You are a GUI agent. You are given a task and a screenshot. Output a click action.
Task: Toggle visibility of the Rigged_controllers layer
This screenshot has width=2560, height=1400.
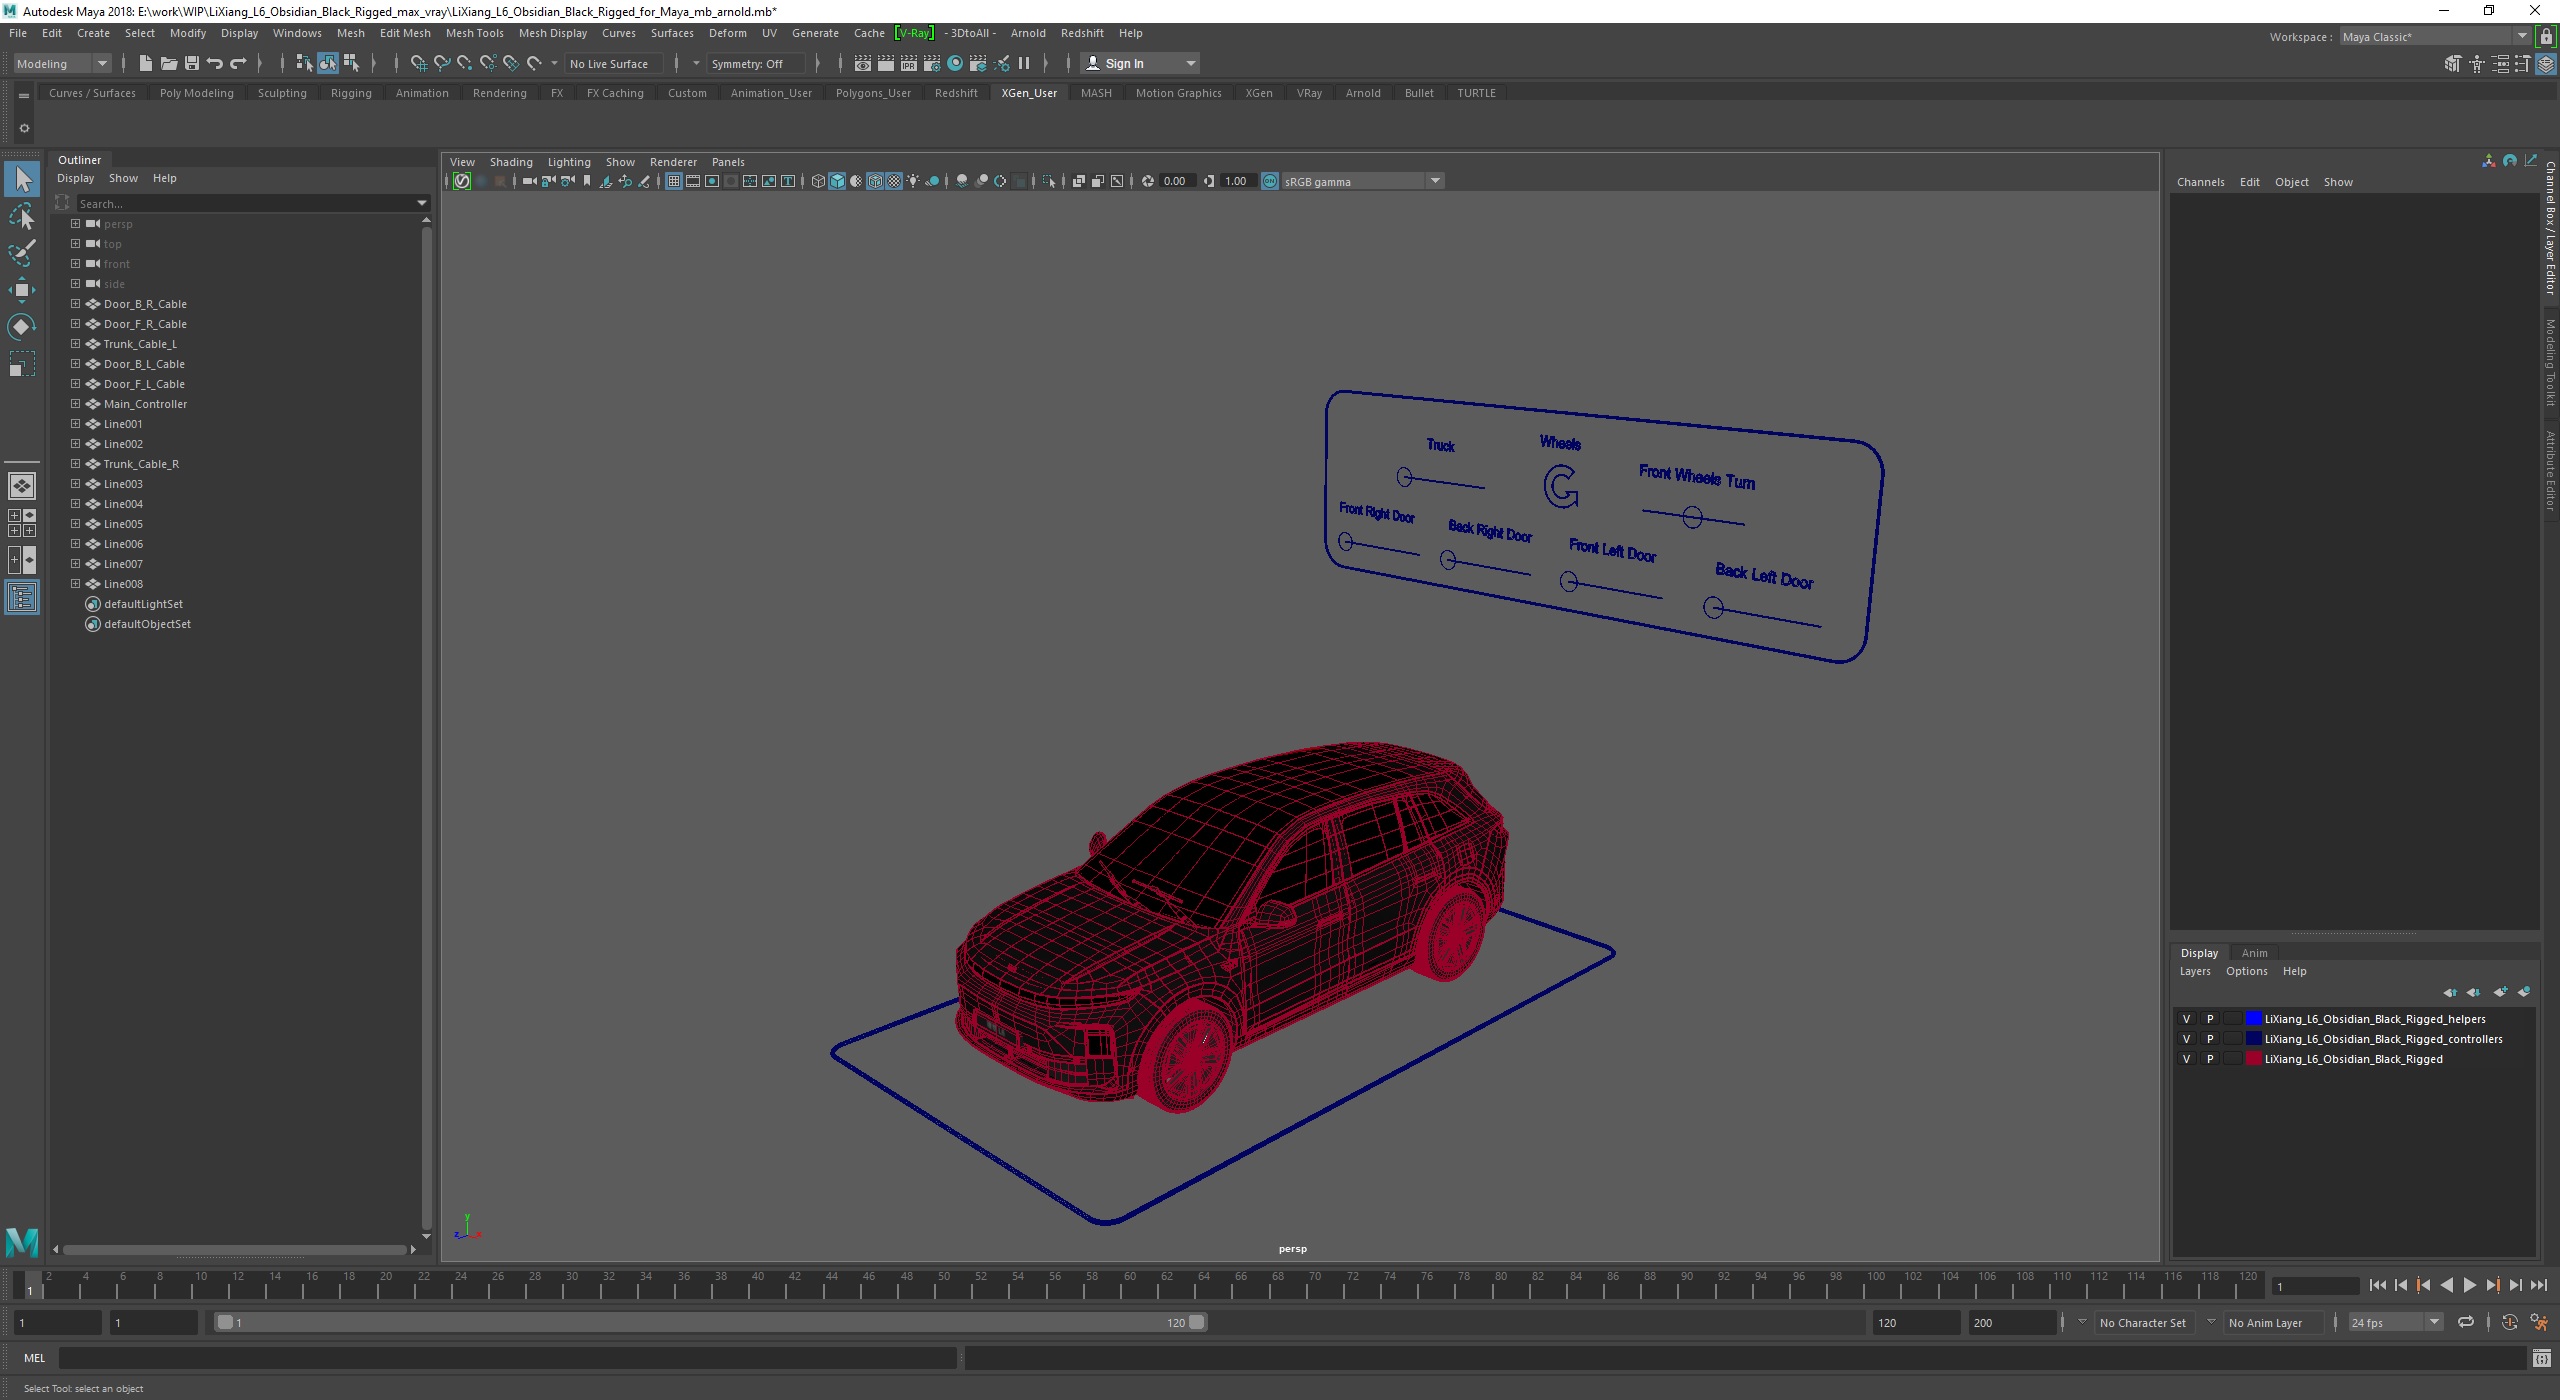click(2186, 1039)
